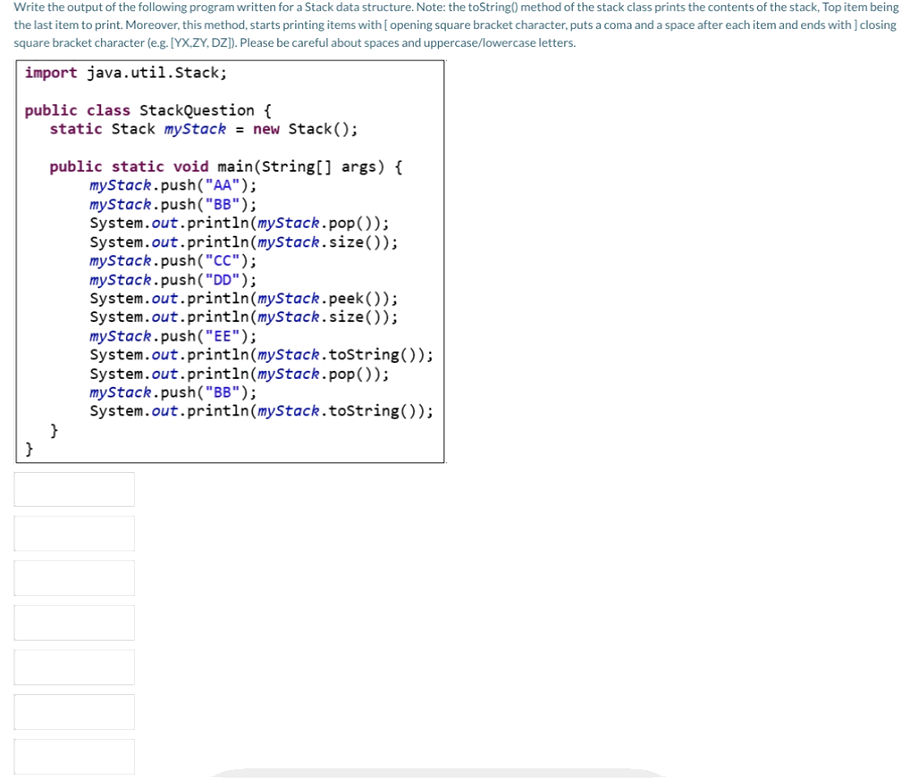Click the sixth answer input box
905x778 pixels.
(74, 711)
